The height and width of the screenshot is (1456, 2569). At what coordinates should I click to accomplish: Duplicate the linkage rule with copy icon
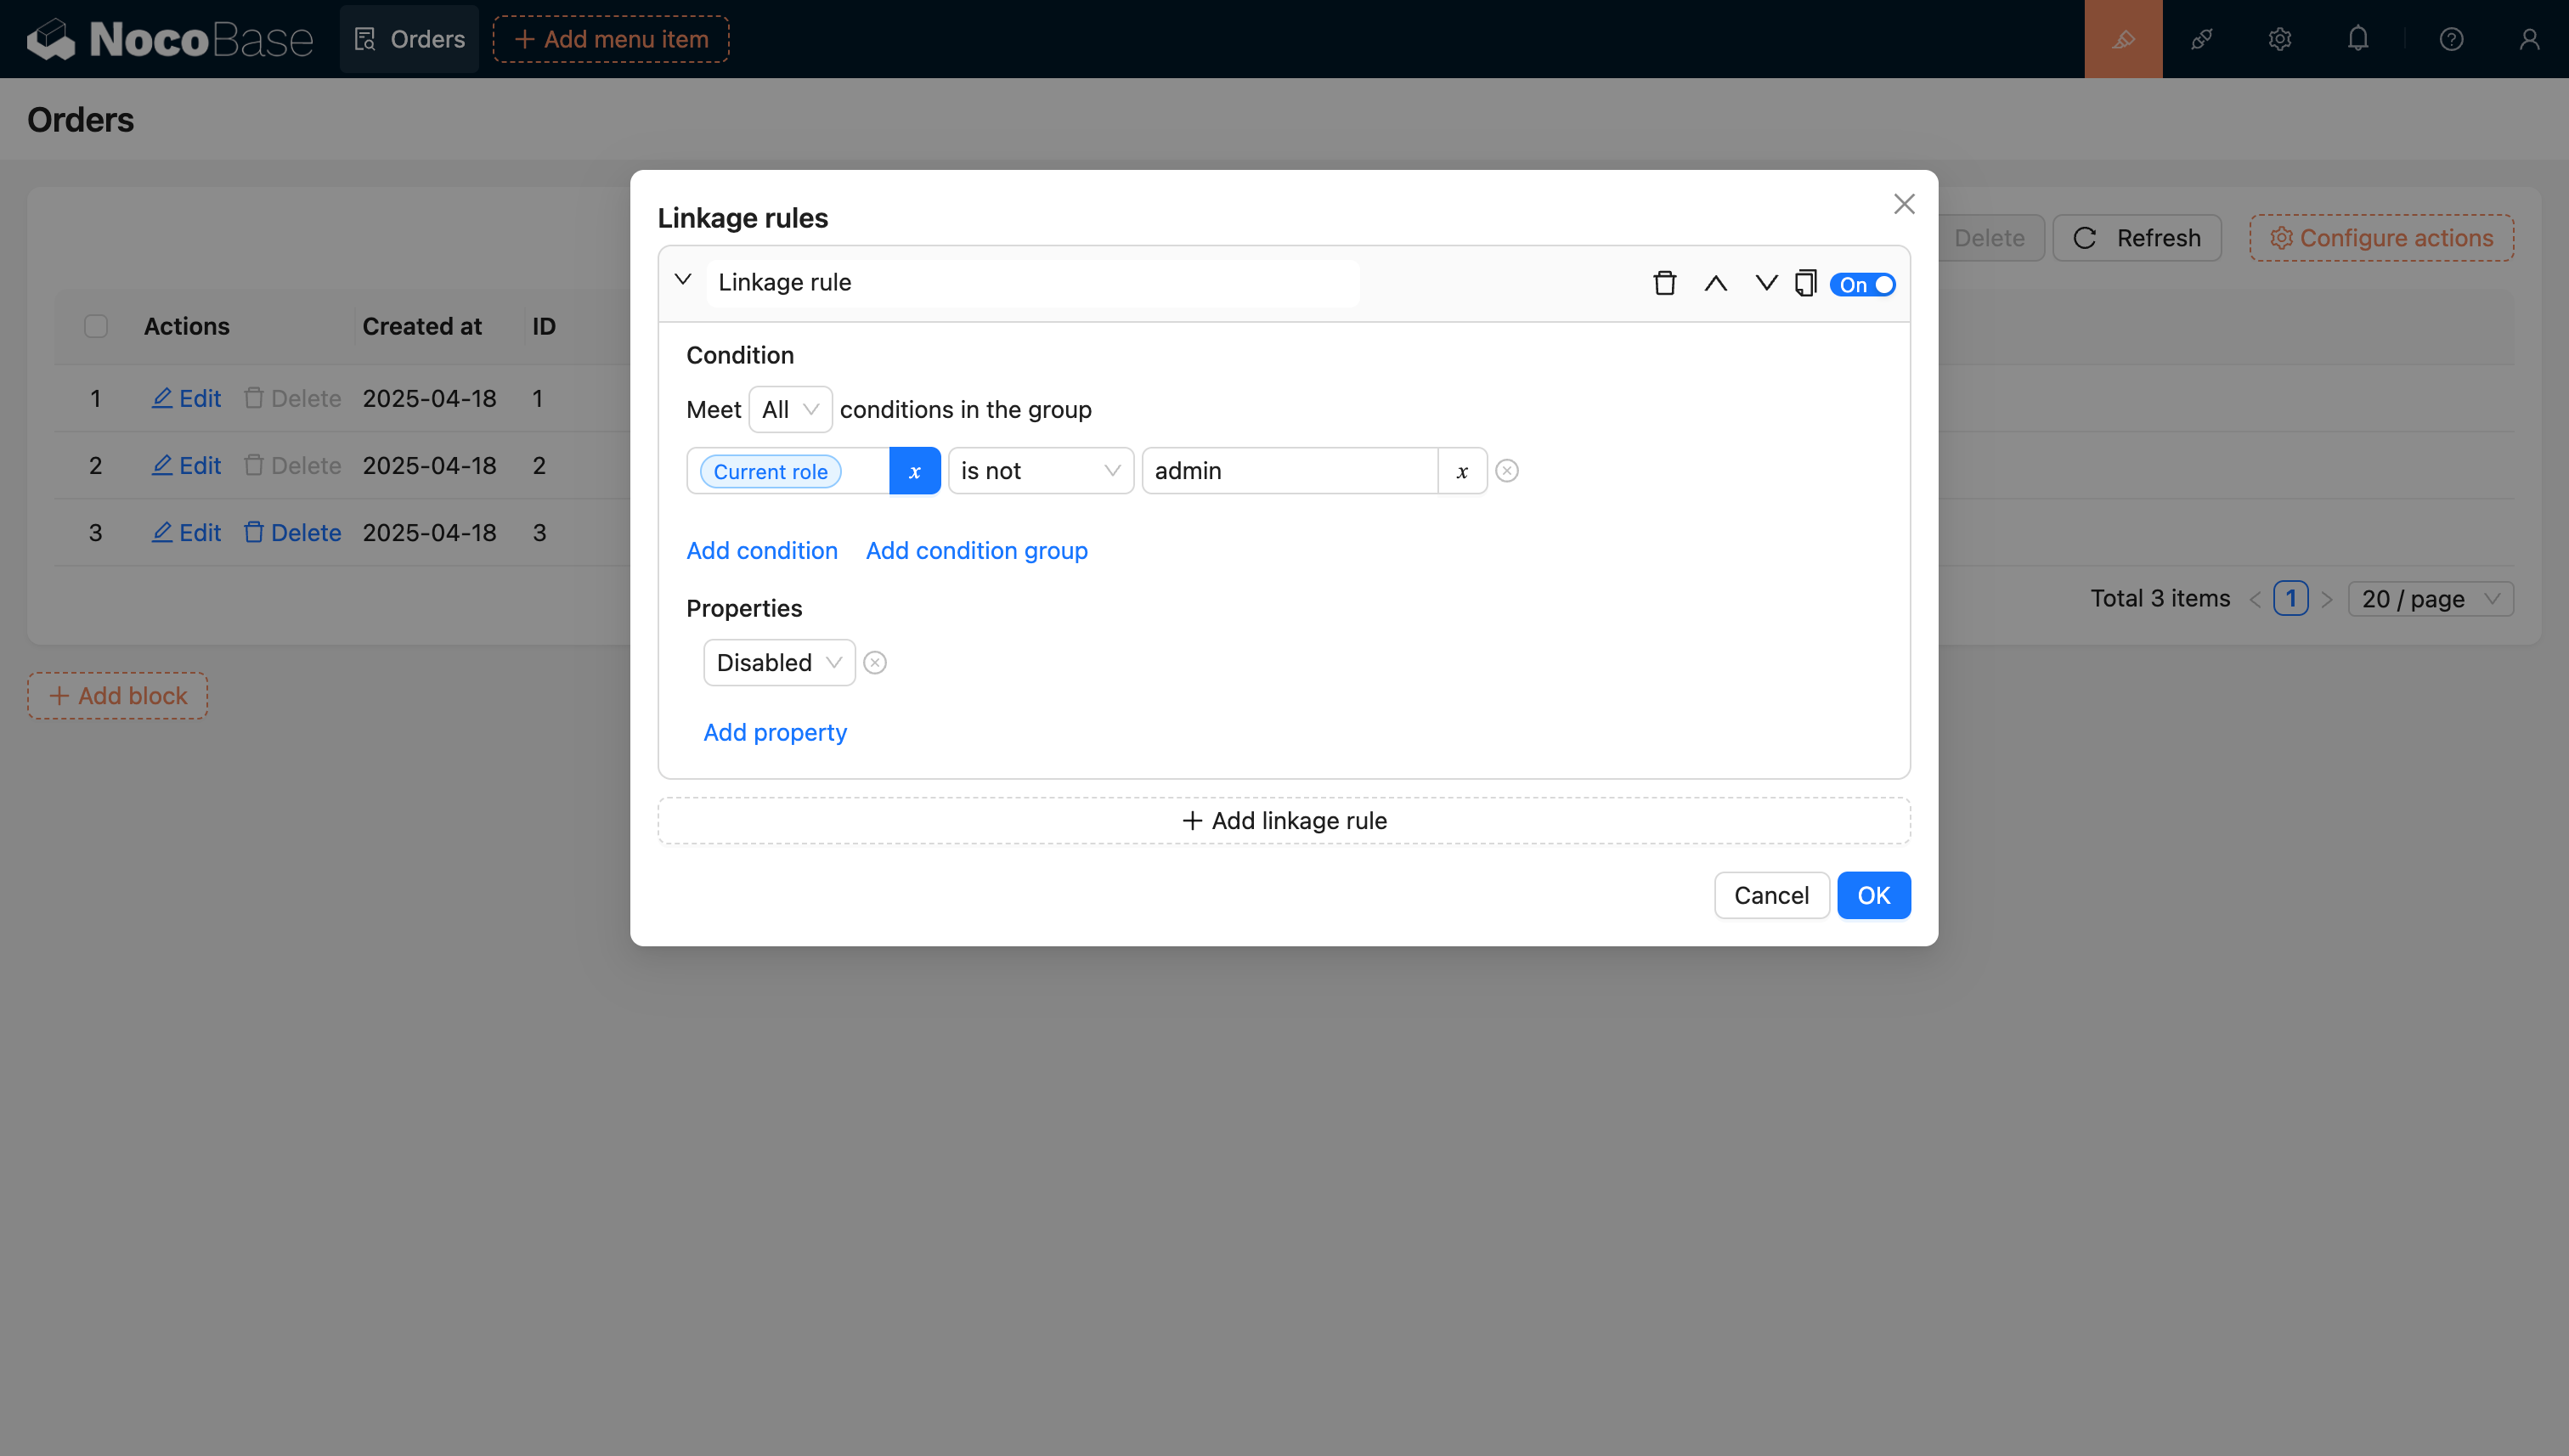click(x=1805, y=284)
